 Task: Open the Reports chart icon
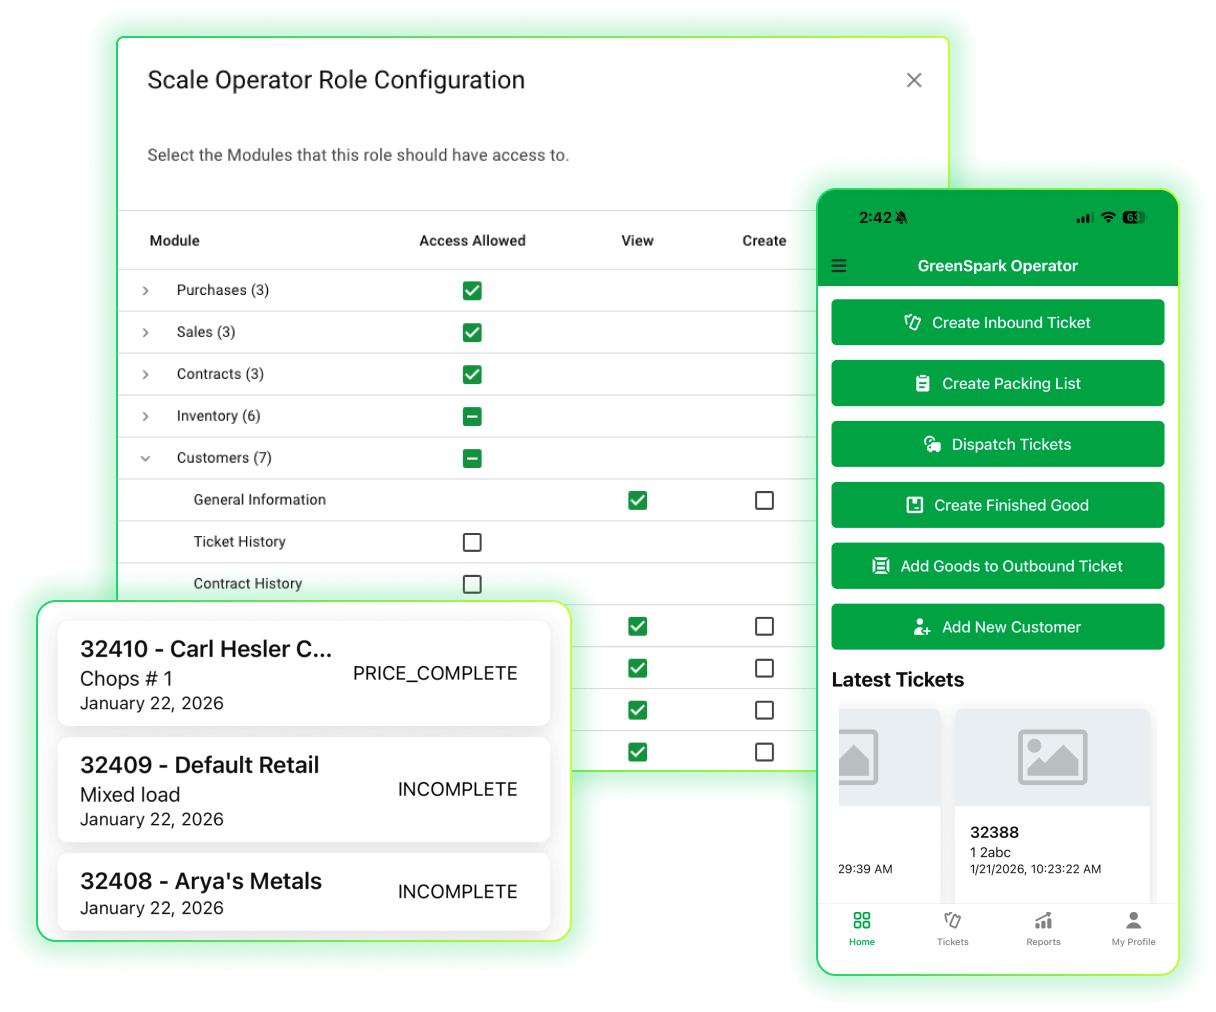point(1043,921)
